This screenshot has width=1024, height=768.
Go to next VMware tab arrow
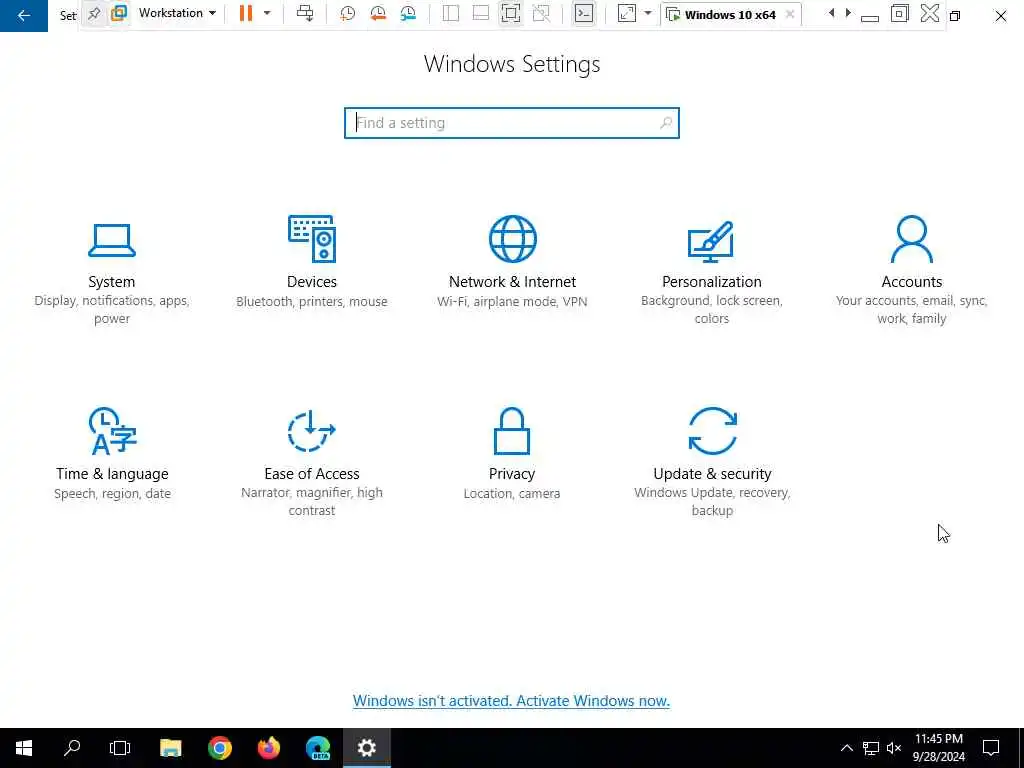pyautogui.click(x=848, y=13)
